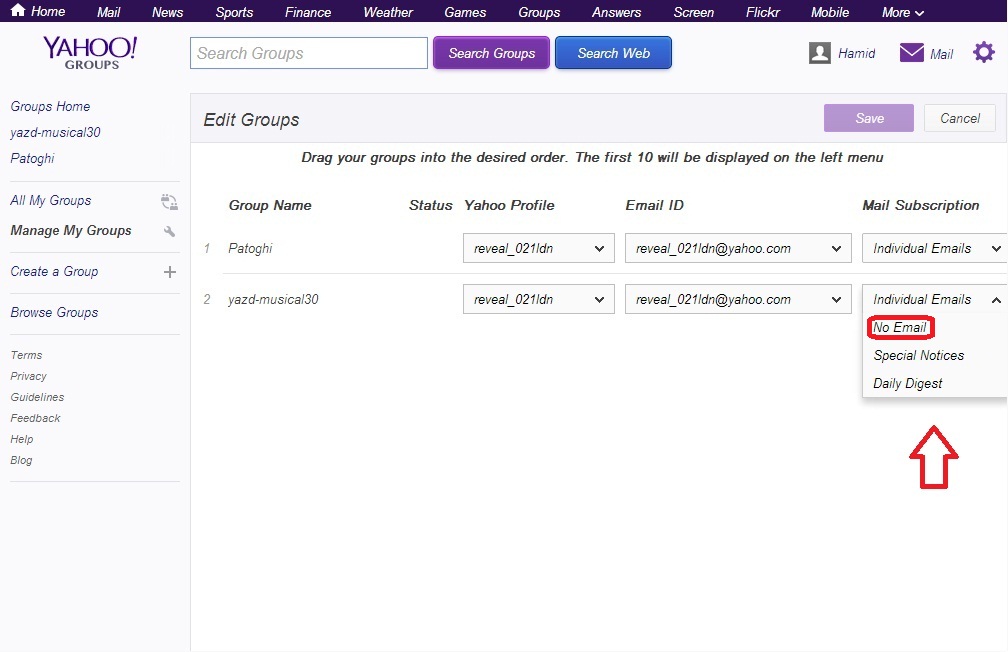This screenshot has height=652, width=1008.
Task: Open Flickr in top navigation
Action: coord(762,12)
